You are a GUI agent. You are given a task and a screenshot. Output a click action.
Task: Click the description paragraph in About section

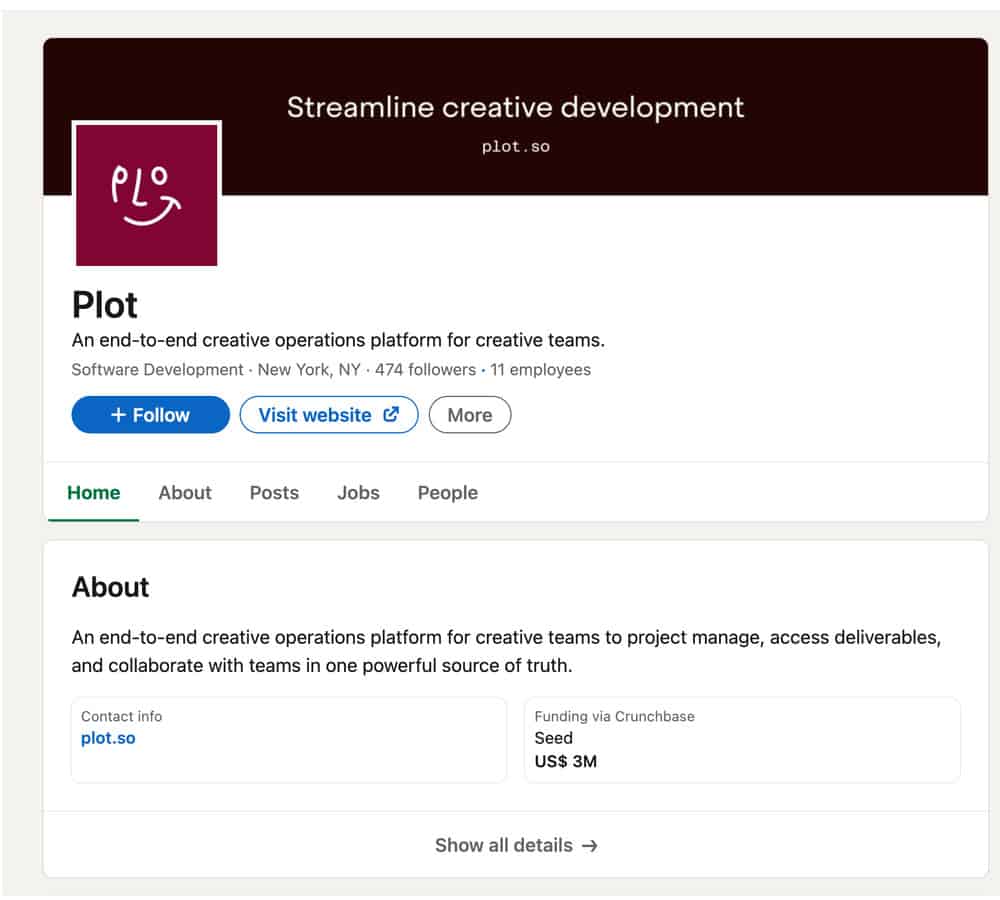pos(506,651)
